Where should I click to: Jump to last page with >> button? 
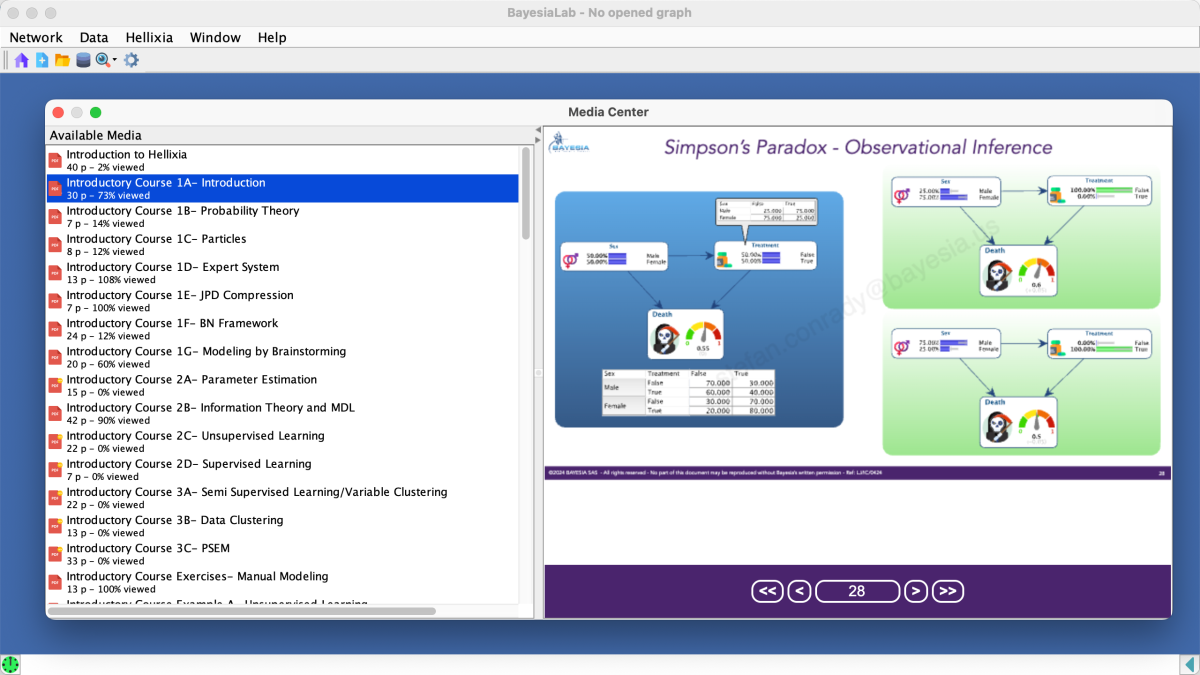tap(948, 591)
